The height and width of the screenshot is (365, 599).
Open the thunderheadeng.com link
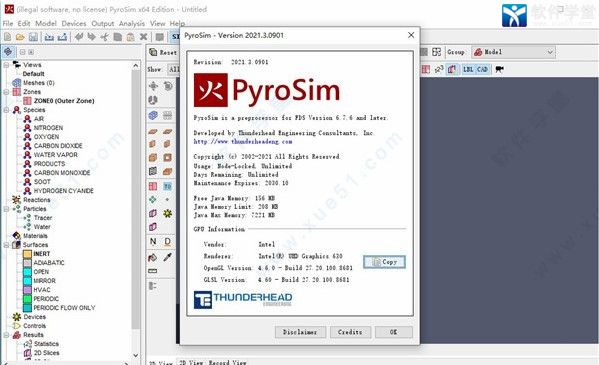click(243, 141)
